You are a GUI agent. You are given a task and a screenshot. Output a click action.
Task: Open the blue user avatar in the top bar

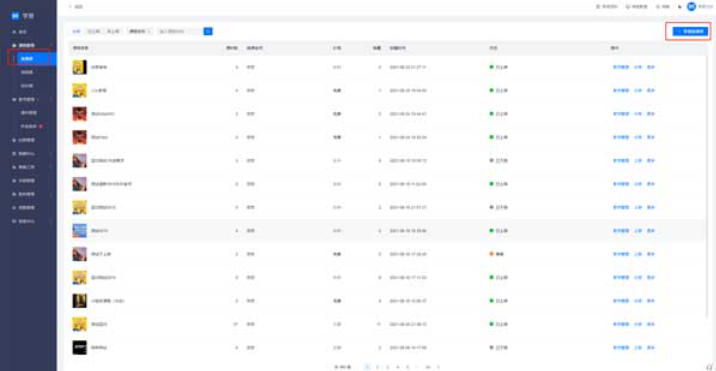click(x=691, y=6)
